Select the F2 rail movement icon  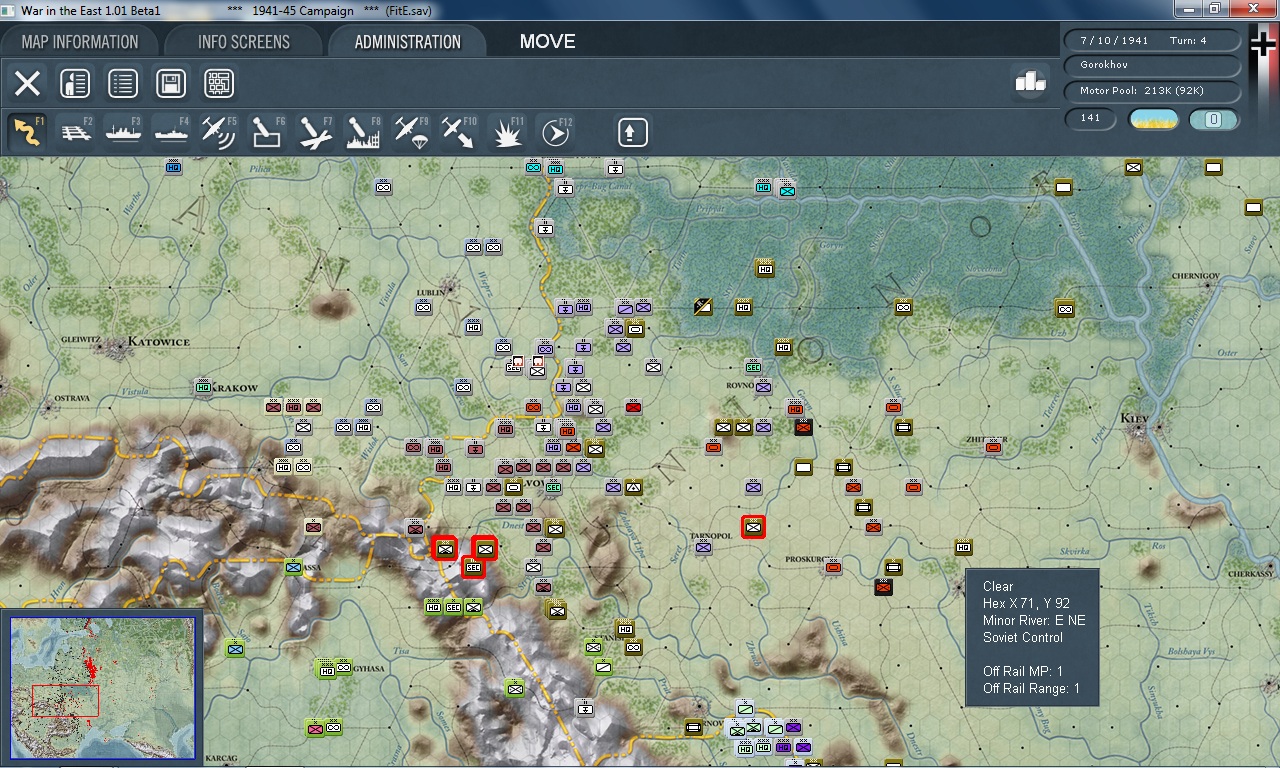(x=75, y=132)
